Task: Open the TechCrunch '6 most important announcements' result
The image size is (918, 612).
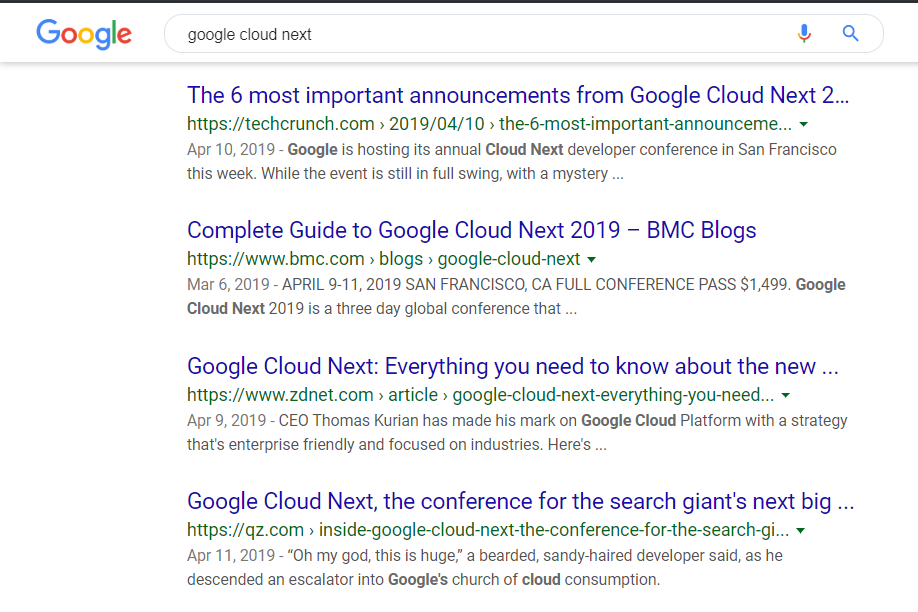Action: (517, 96)
